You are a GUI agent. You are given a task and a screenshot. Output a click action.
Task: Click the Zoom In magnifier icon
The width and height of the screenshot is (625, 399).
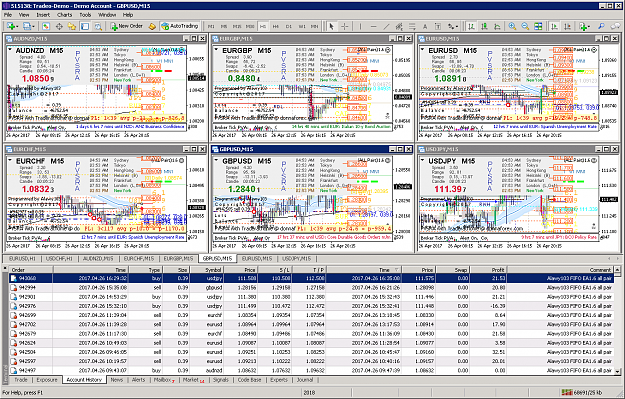click(x=512, y=26)
